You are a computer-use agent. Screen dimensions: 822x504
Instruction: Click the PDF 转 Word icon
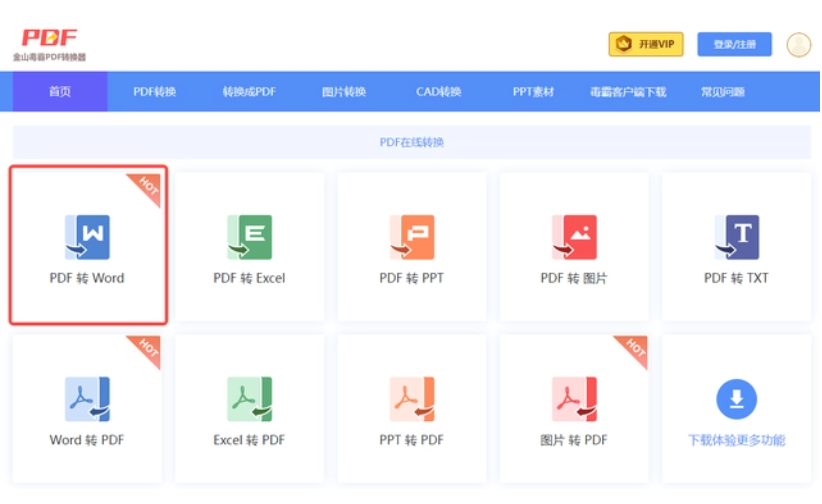click(87, 238)
